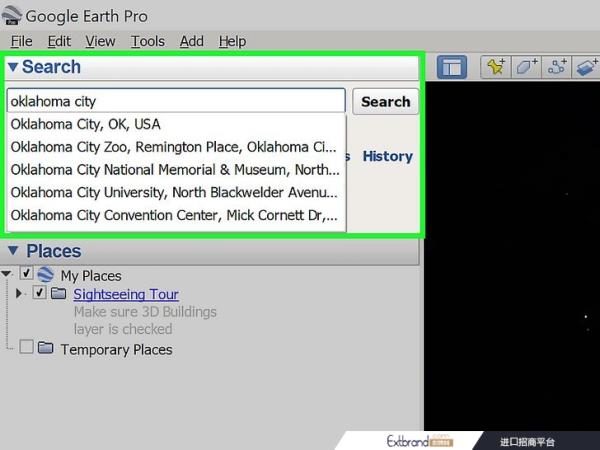Click the Search panel header title
600x450 pixels.
(x=51, y=67)
